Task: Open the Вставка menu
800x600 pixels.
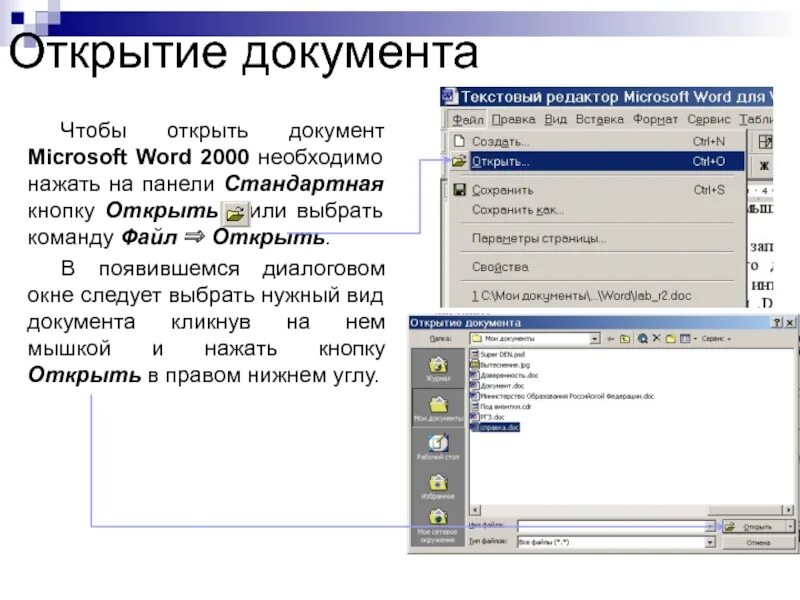Action: click(x=599, y=119)
